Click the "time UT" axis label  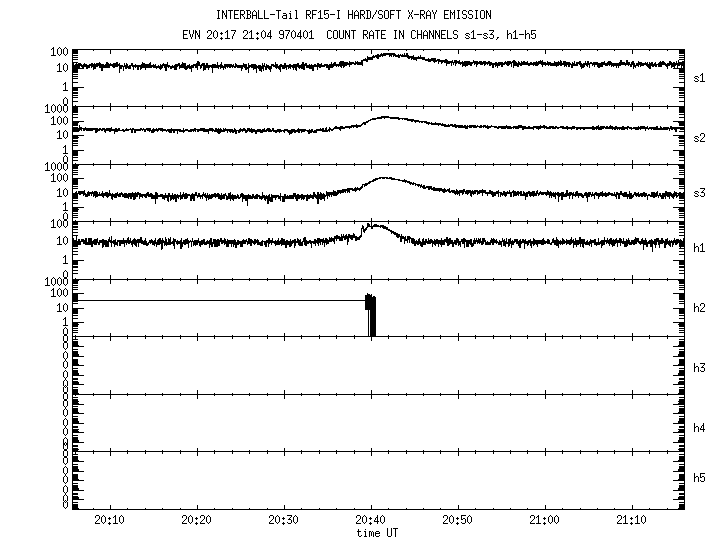point(380,533)
